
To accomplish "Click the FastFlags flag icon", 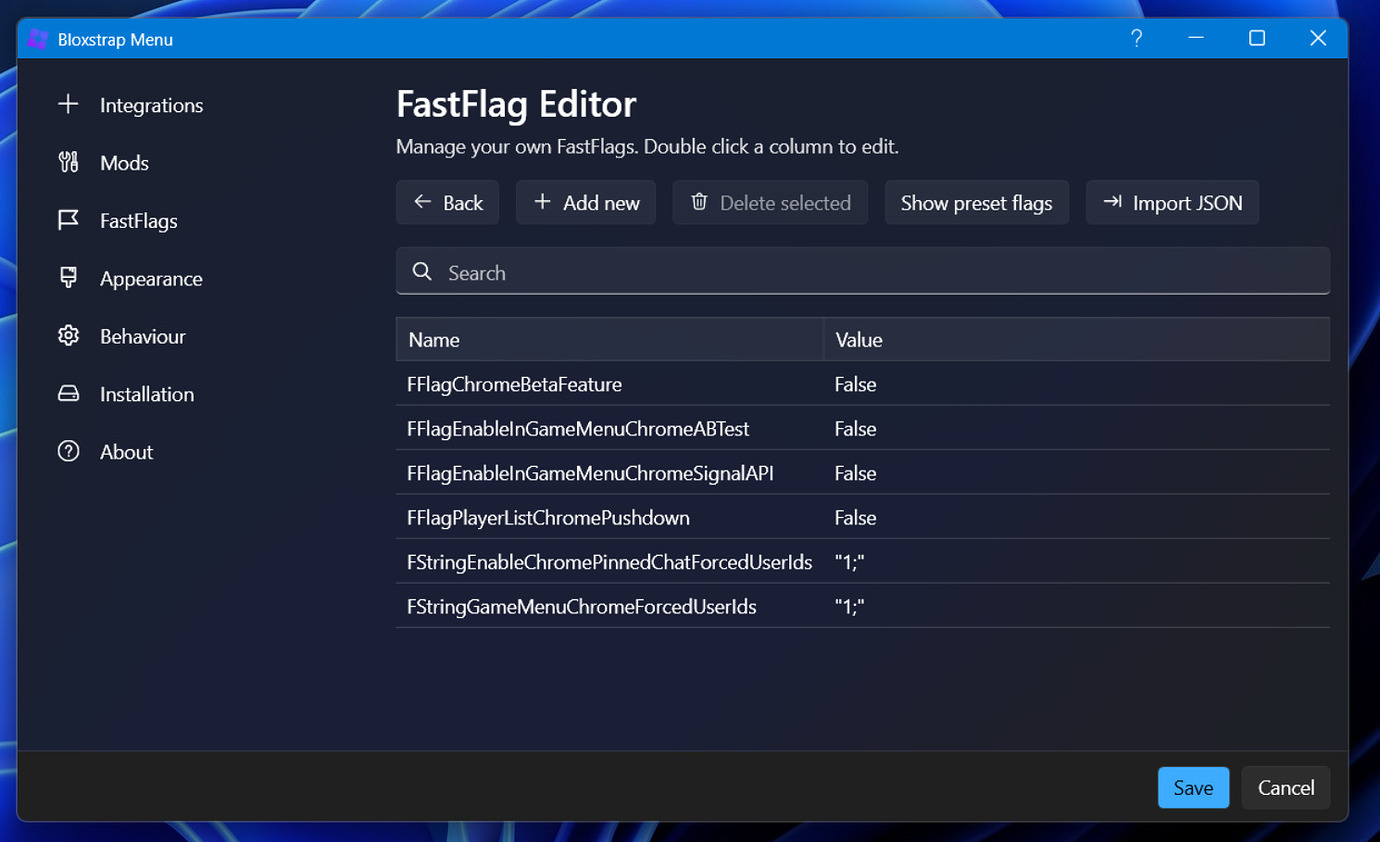I will coord(68,221).
